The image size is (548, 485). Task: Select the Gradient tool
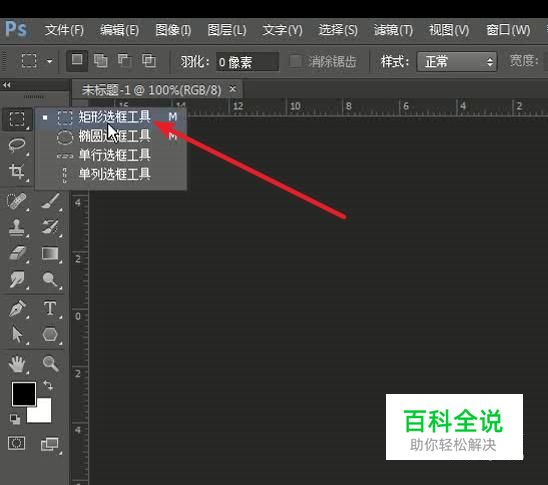(x=50, y=254)
